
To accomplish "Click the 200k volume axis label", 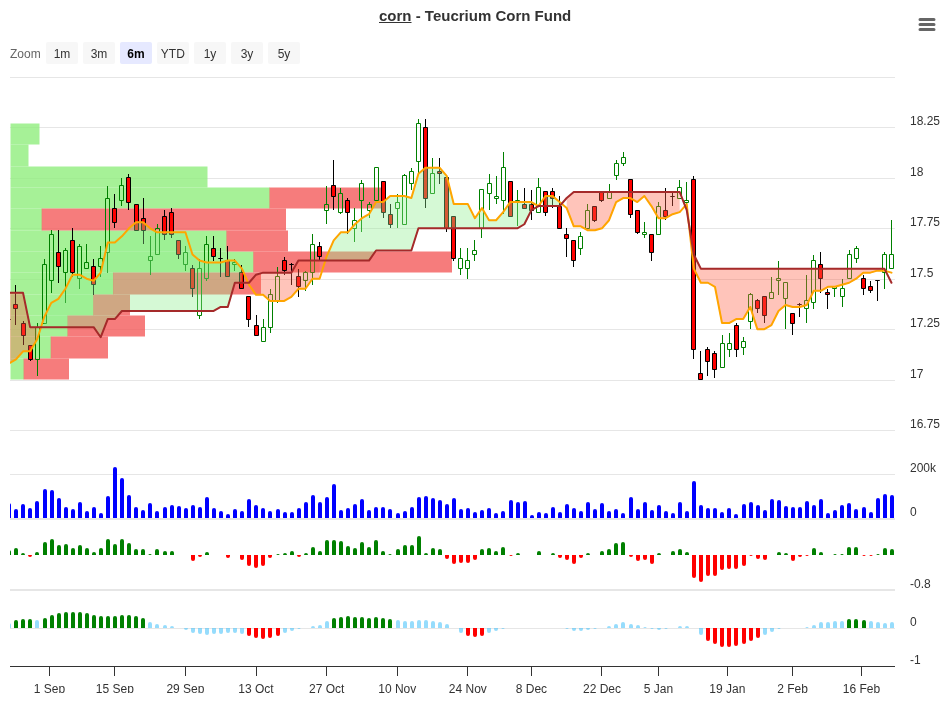I will 923,468.
